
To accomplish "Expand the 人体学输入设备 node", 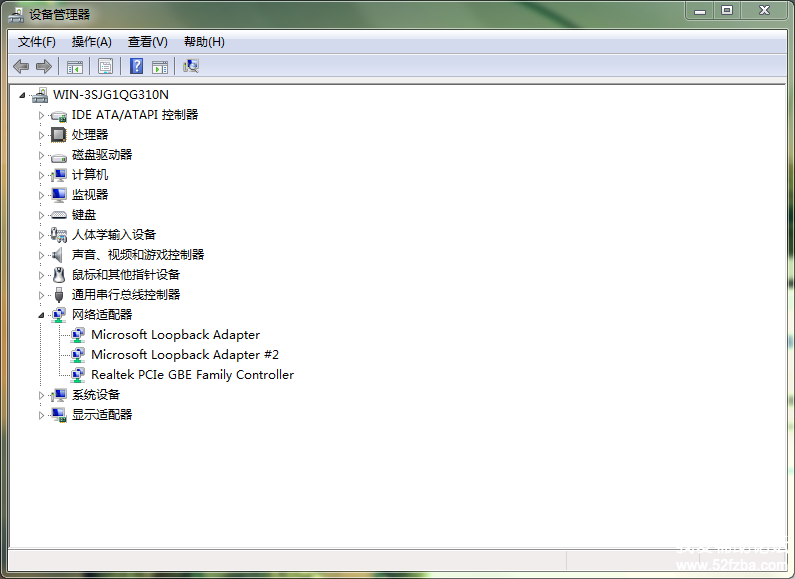I will point(42,235).
